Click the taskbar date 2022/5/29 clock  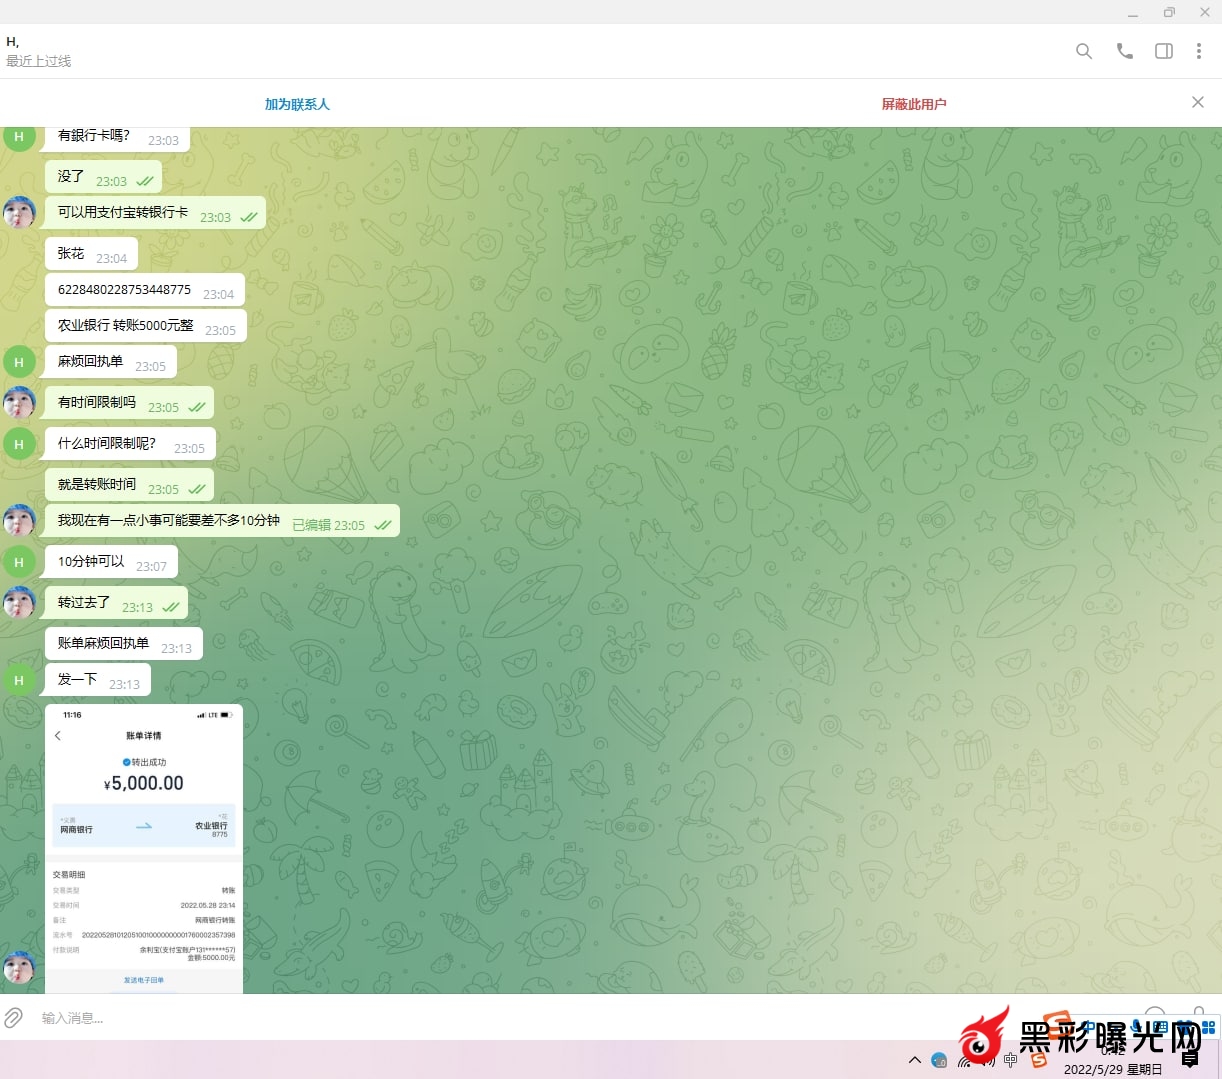[1112, 1068]
